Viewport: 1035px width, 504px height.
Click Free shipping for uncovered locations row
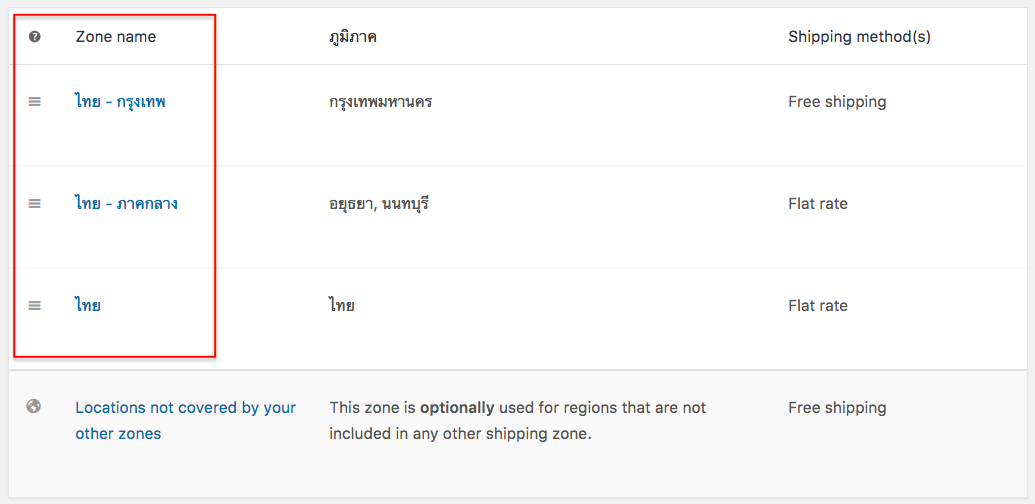tap(837, 408)
